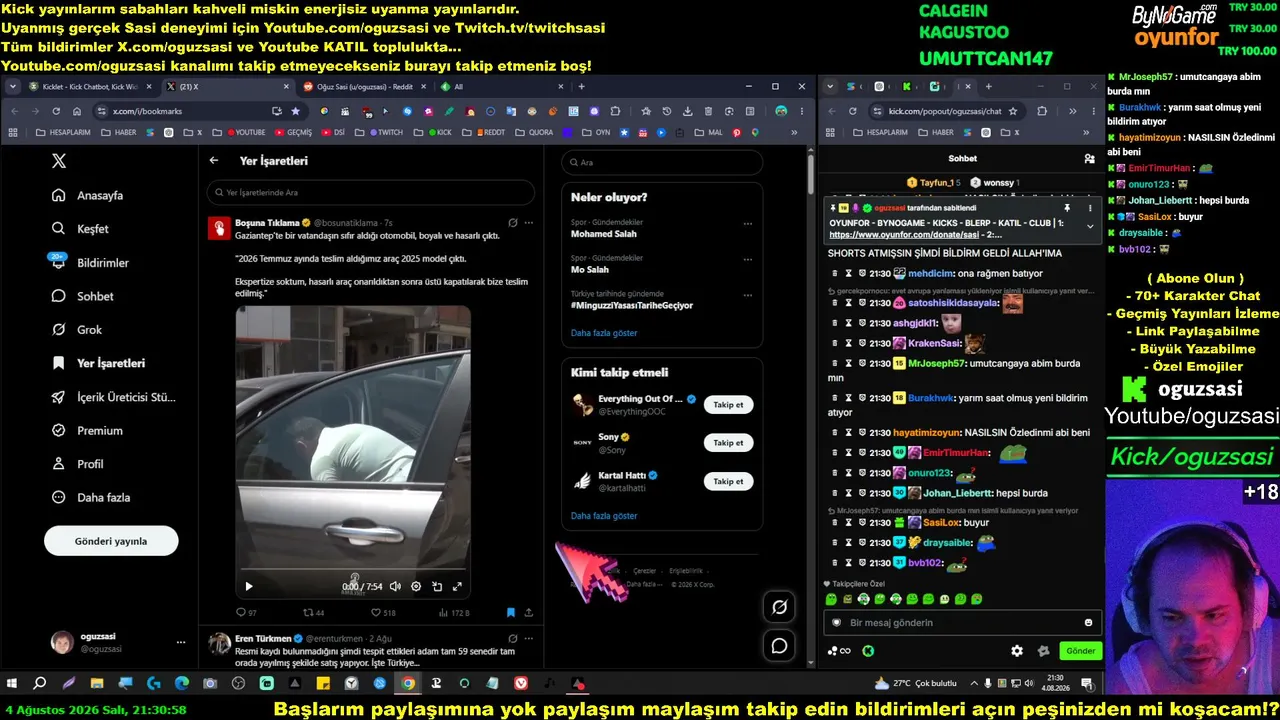Open oguzsasi account menu dots

click(x=181, y=642)
